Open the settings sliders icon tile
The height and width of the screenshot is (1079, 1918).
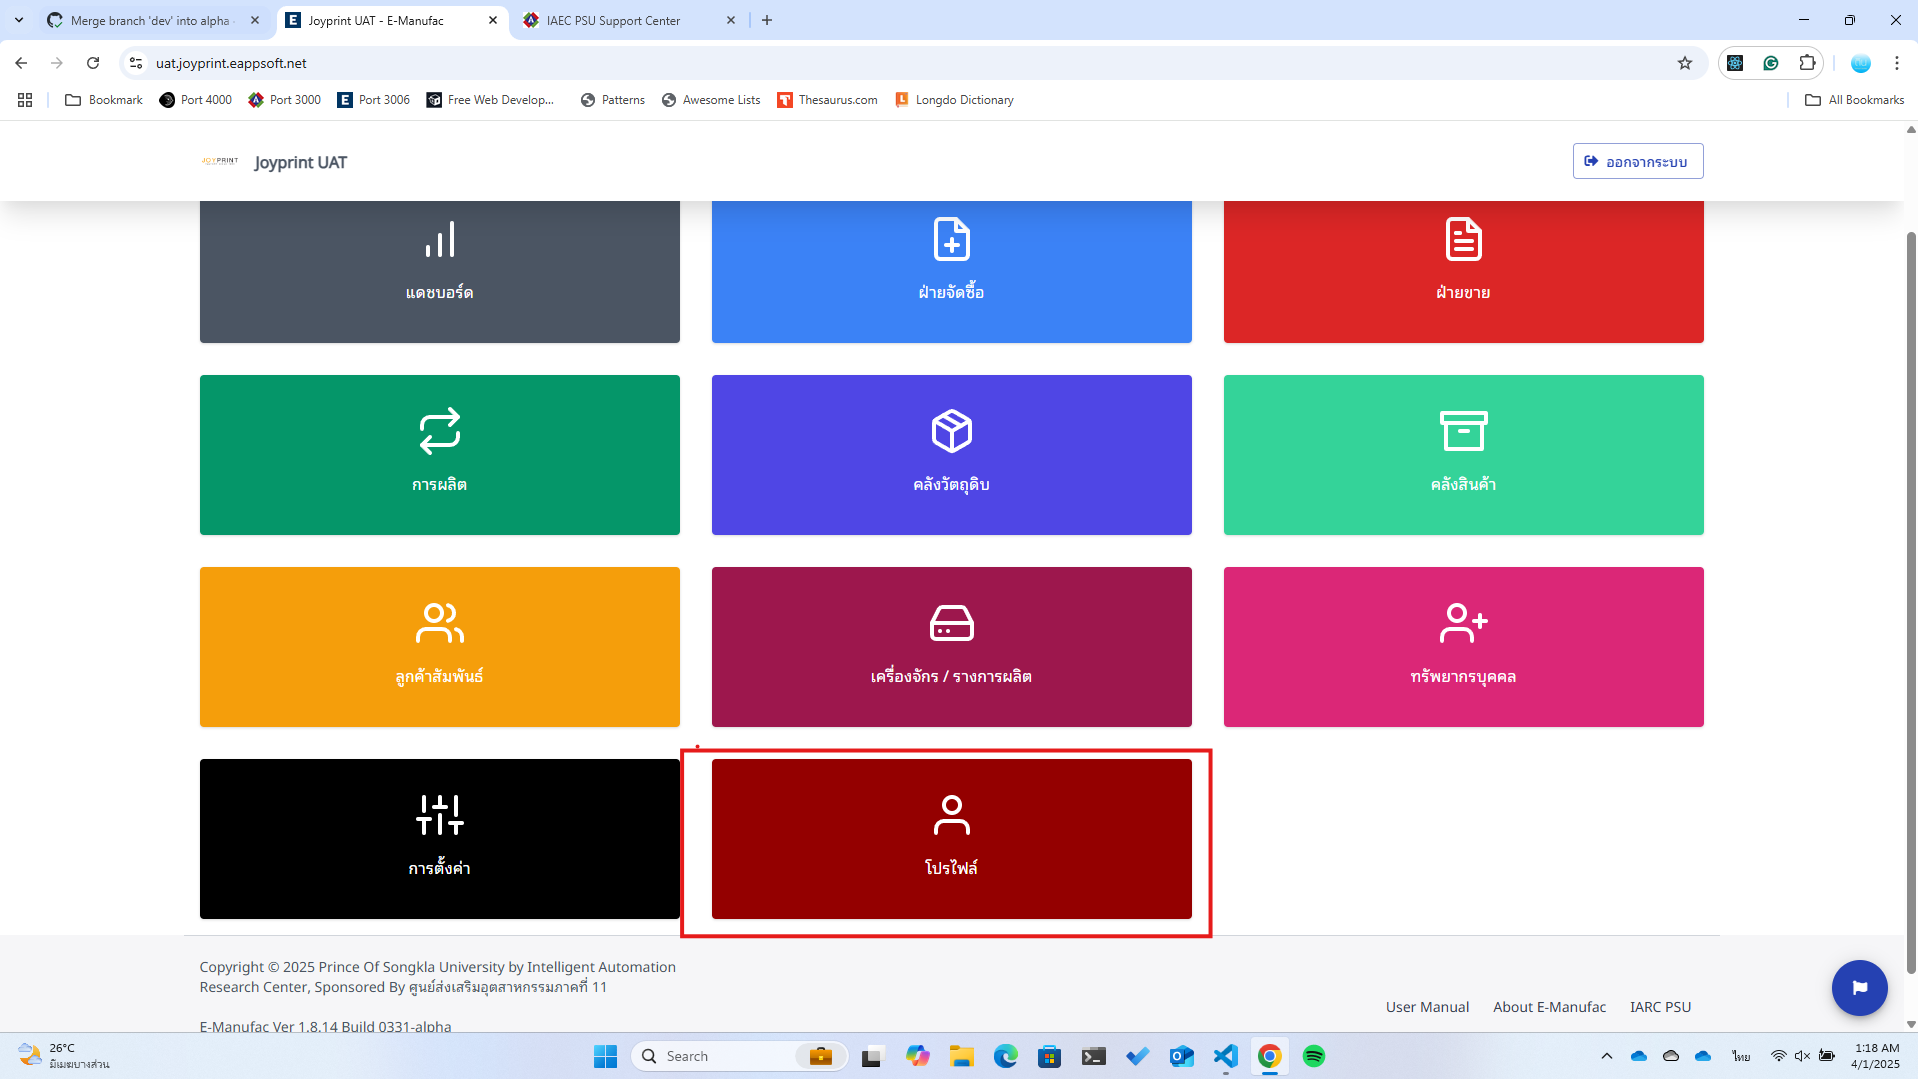click(439, 838)
